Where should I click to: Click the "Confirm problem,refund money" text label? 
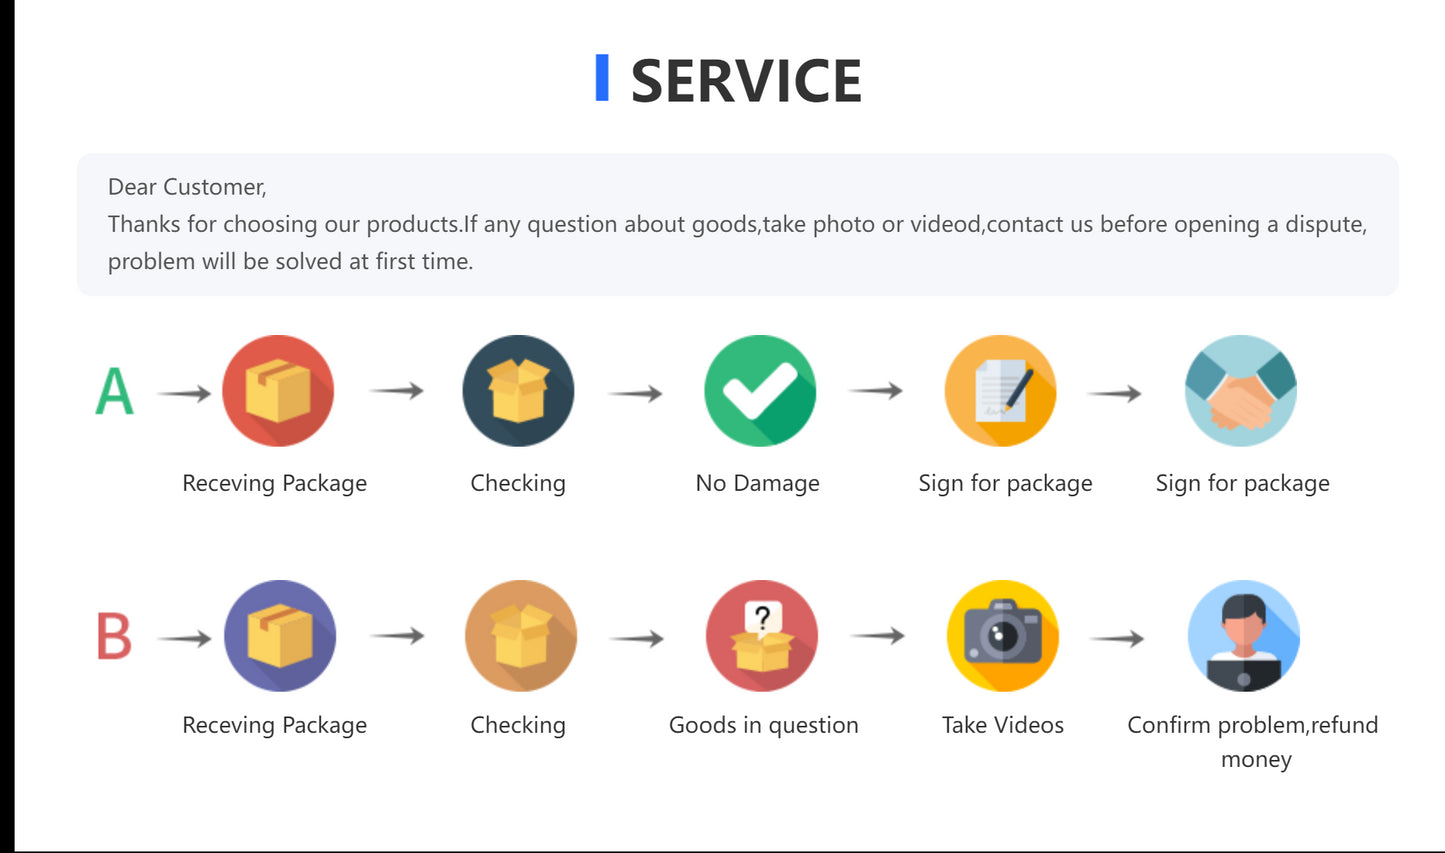coord(1252,741)
